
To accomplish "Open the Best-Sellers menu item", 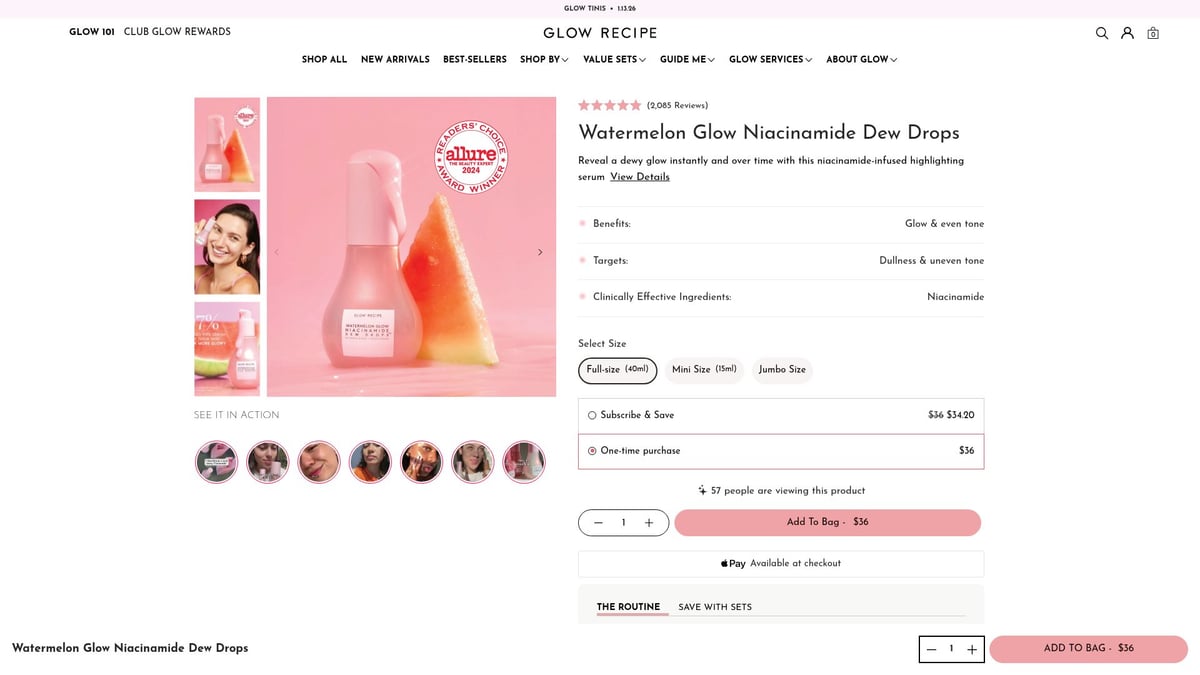I will (x=474, y=59).
